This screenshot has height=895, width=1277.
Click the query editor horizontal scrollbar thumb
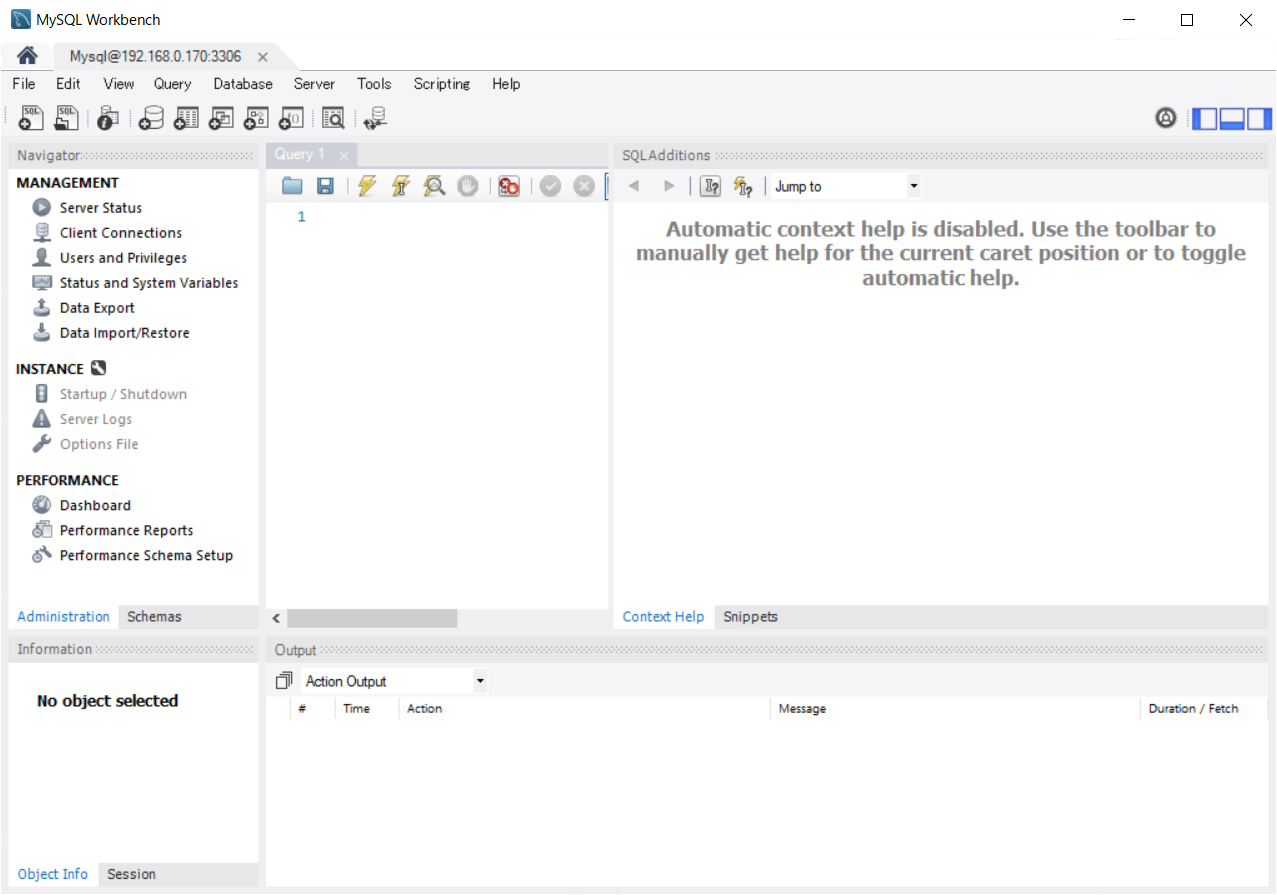(x=372, y=618)
